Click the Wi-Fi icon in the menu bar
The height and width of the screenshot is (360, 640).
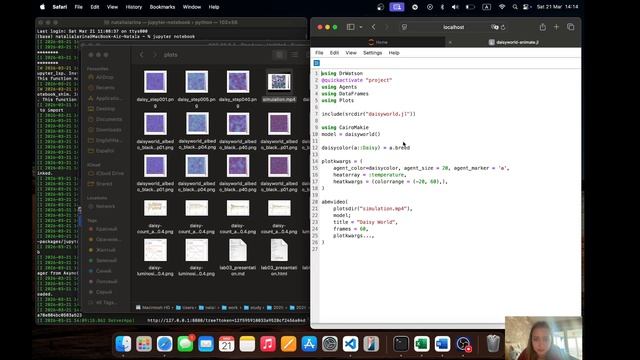(502, 7)
